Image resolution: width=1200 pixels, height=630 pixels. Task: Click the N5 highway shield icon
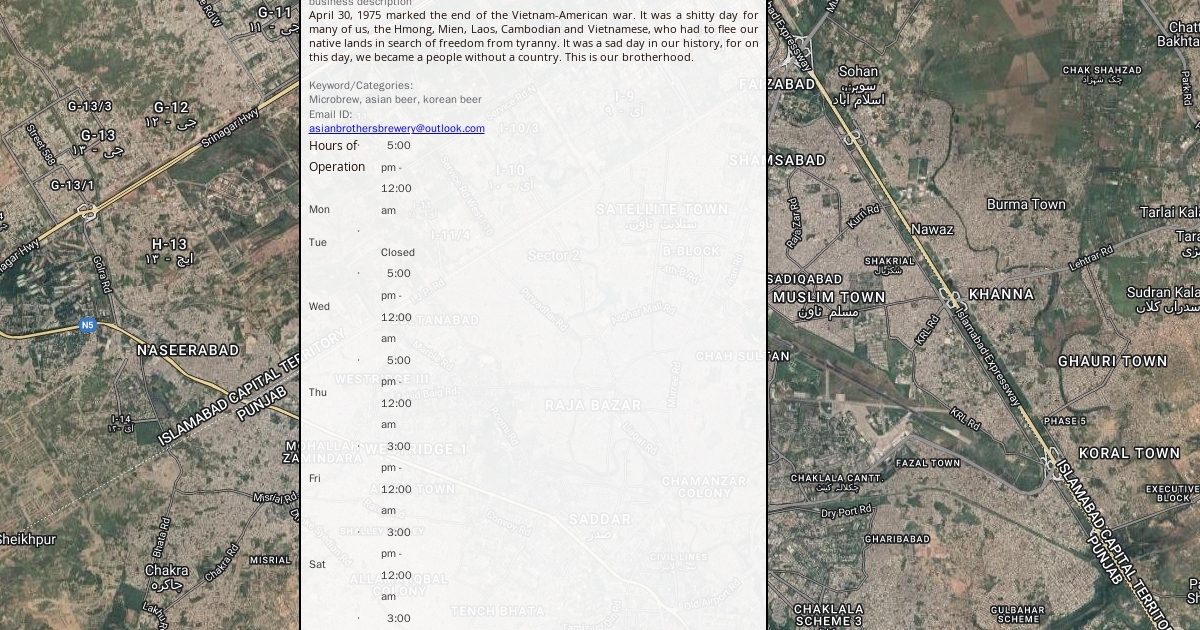pyautogui.click(x=88, y=325)
